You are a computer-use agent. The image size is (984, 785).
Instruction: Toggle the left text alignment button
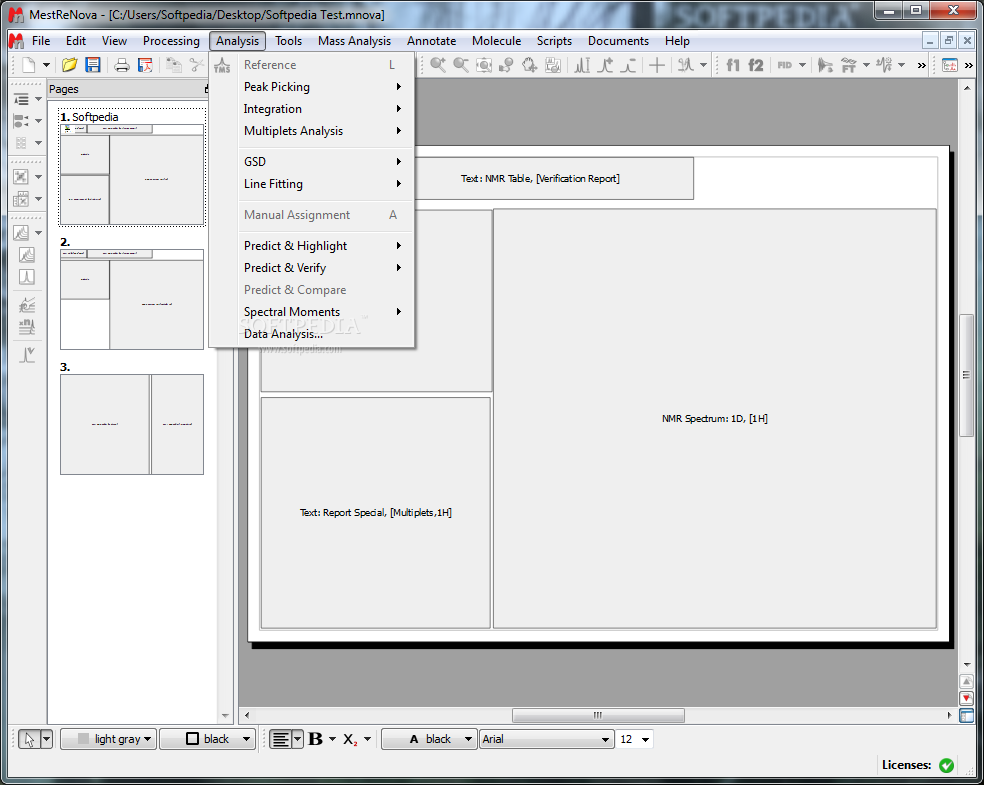click(x=281, y=739)
